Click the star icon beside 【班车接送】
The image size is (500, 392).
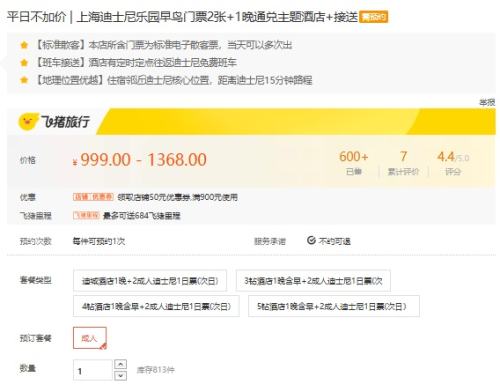(x=24, y=63)
